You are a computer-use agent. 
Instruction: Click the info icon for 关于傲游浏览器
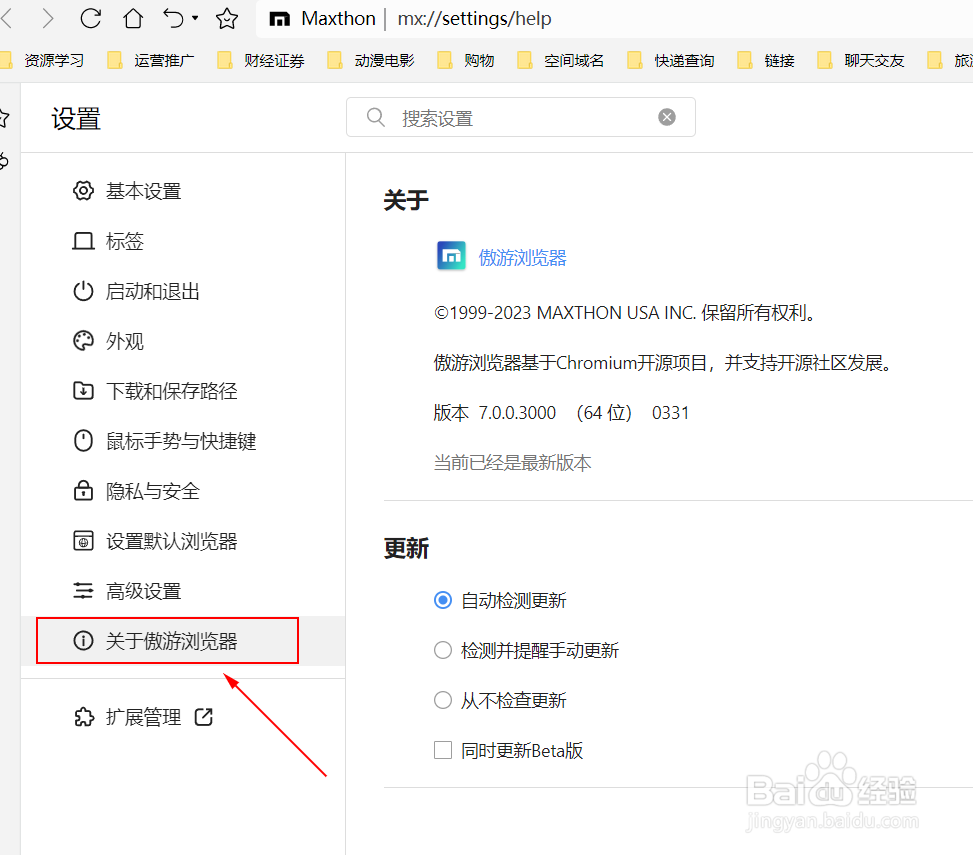coord(83,640)
